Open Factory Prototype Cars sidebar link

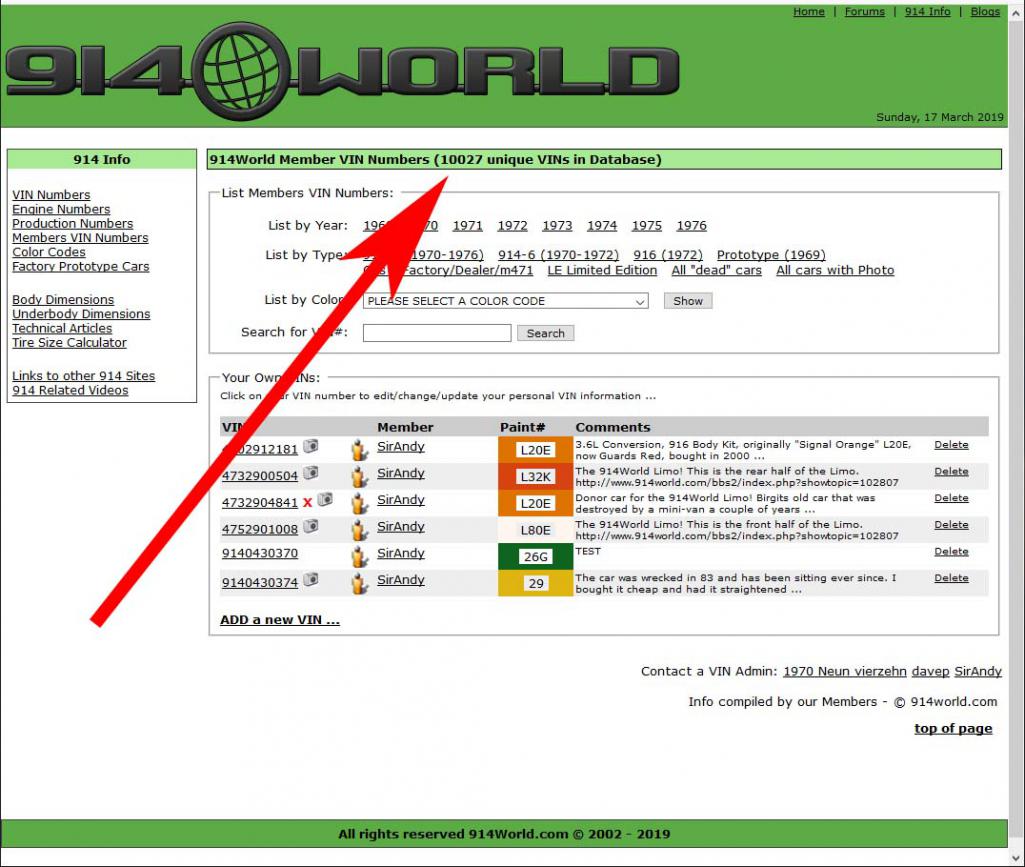pos(80,267)
